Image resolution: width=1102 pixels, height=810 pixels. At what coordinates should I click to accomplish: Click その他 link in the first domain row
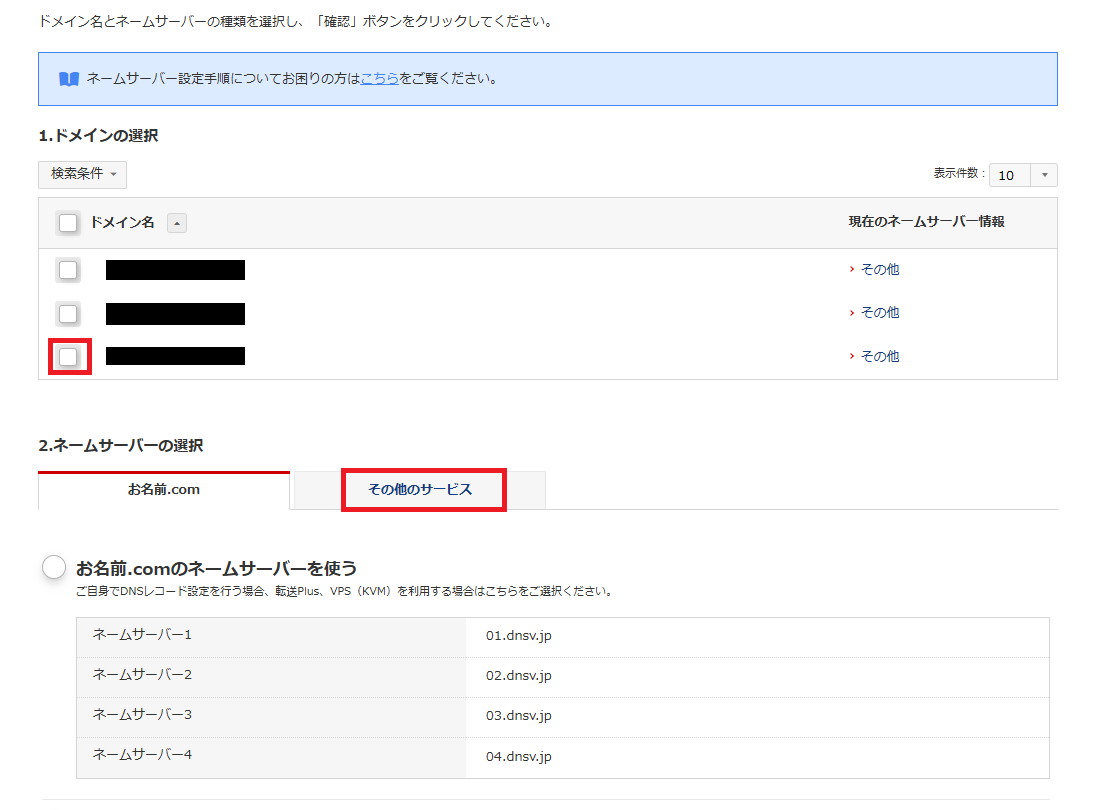[879, 270]
